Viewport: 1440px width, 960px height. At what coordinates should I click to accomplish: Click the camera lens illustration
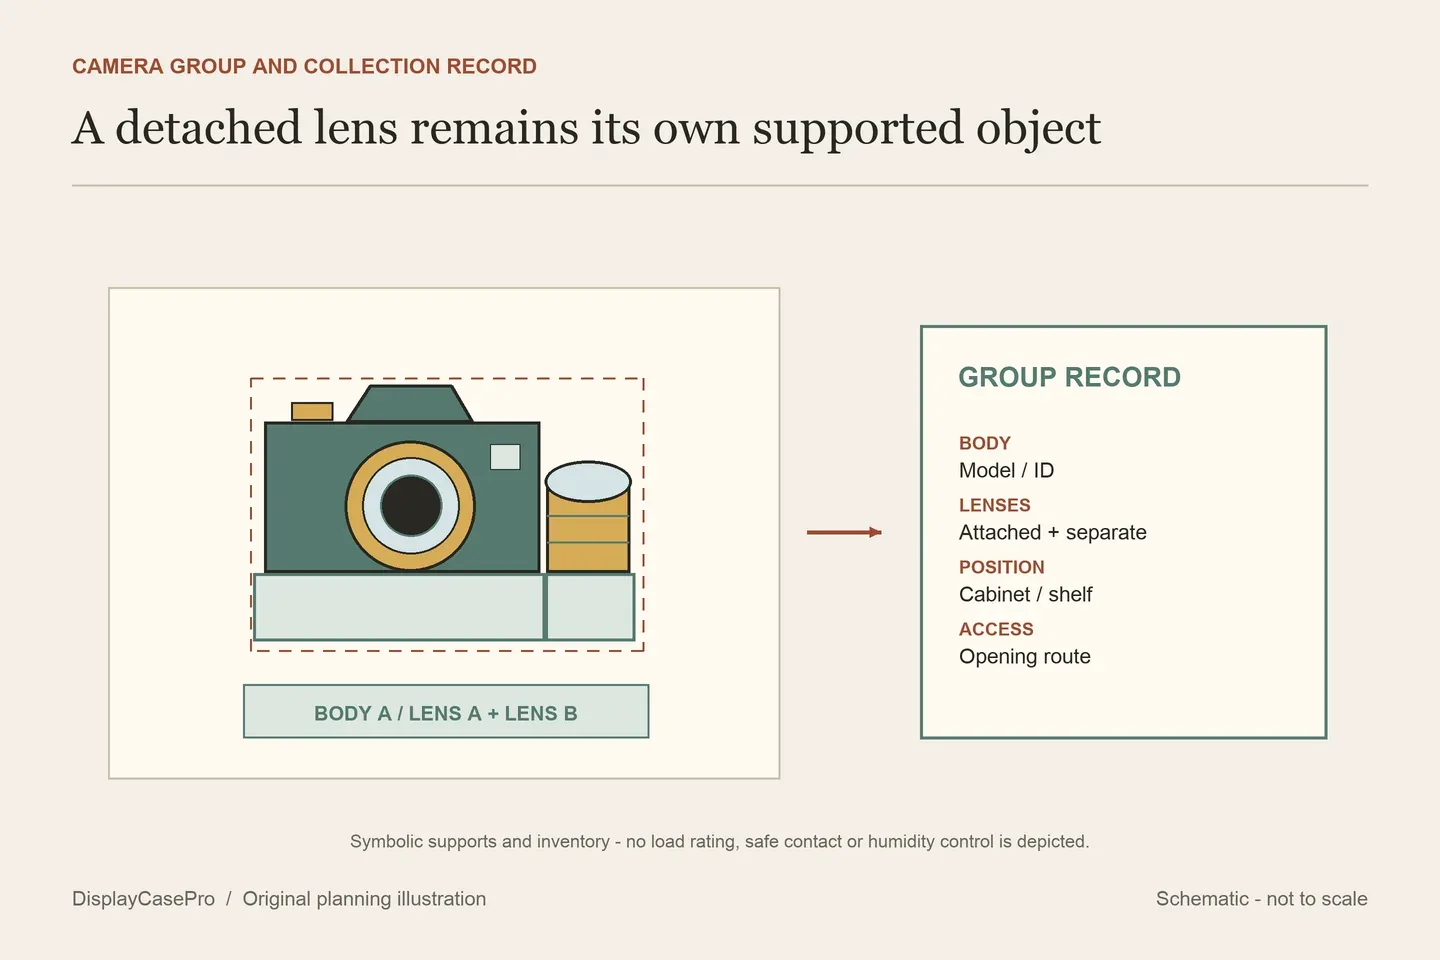pos(410,506)
